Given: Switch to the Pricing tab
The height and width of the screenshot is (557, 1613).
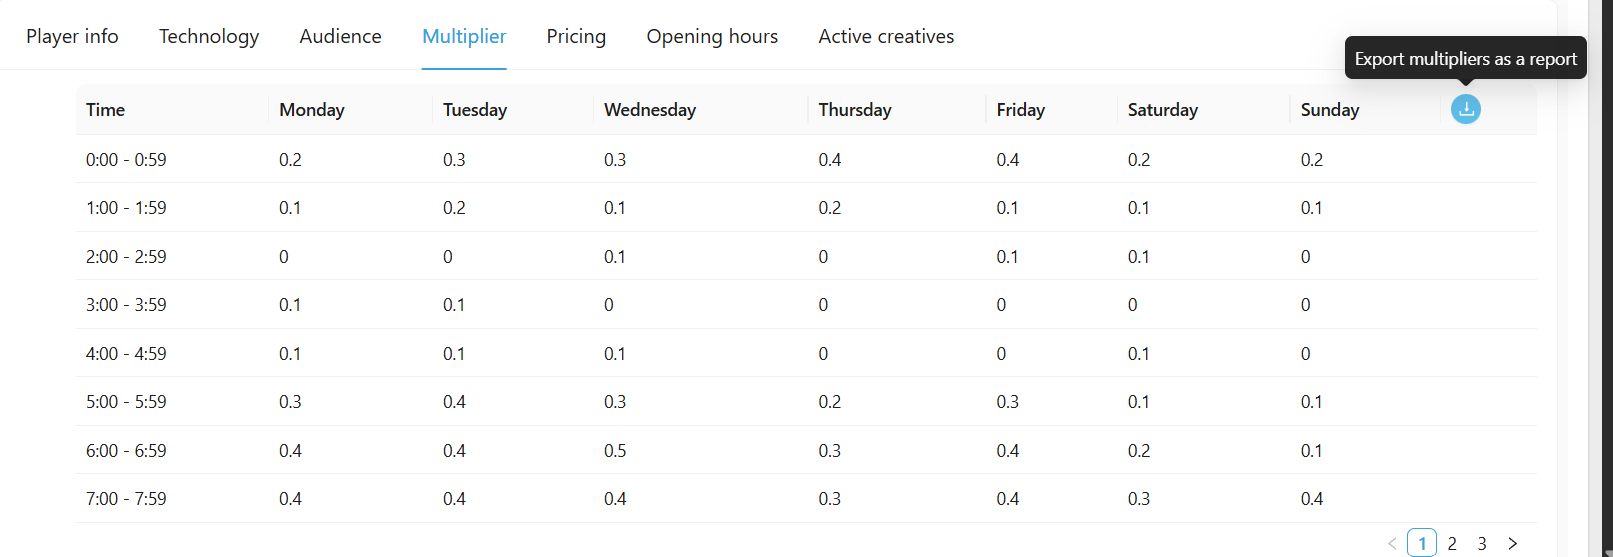Looking at the screenshot, I should point(576,36).
